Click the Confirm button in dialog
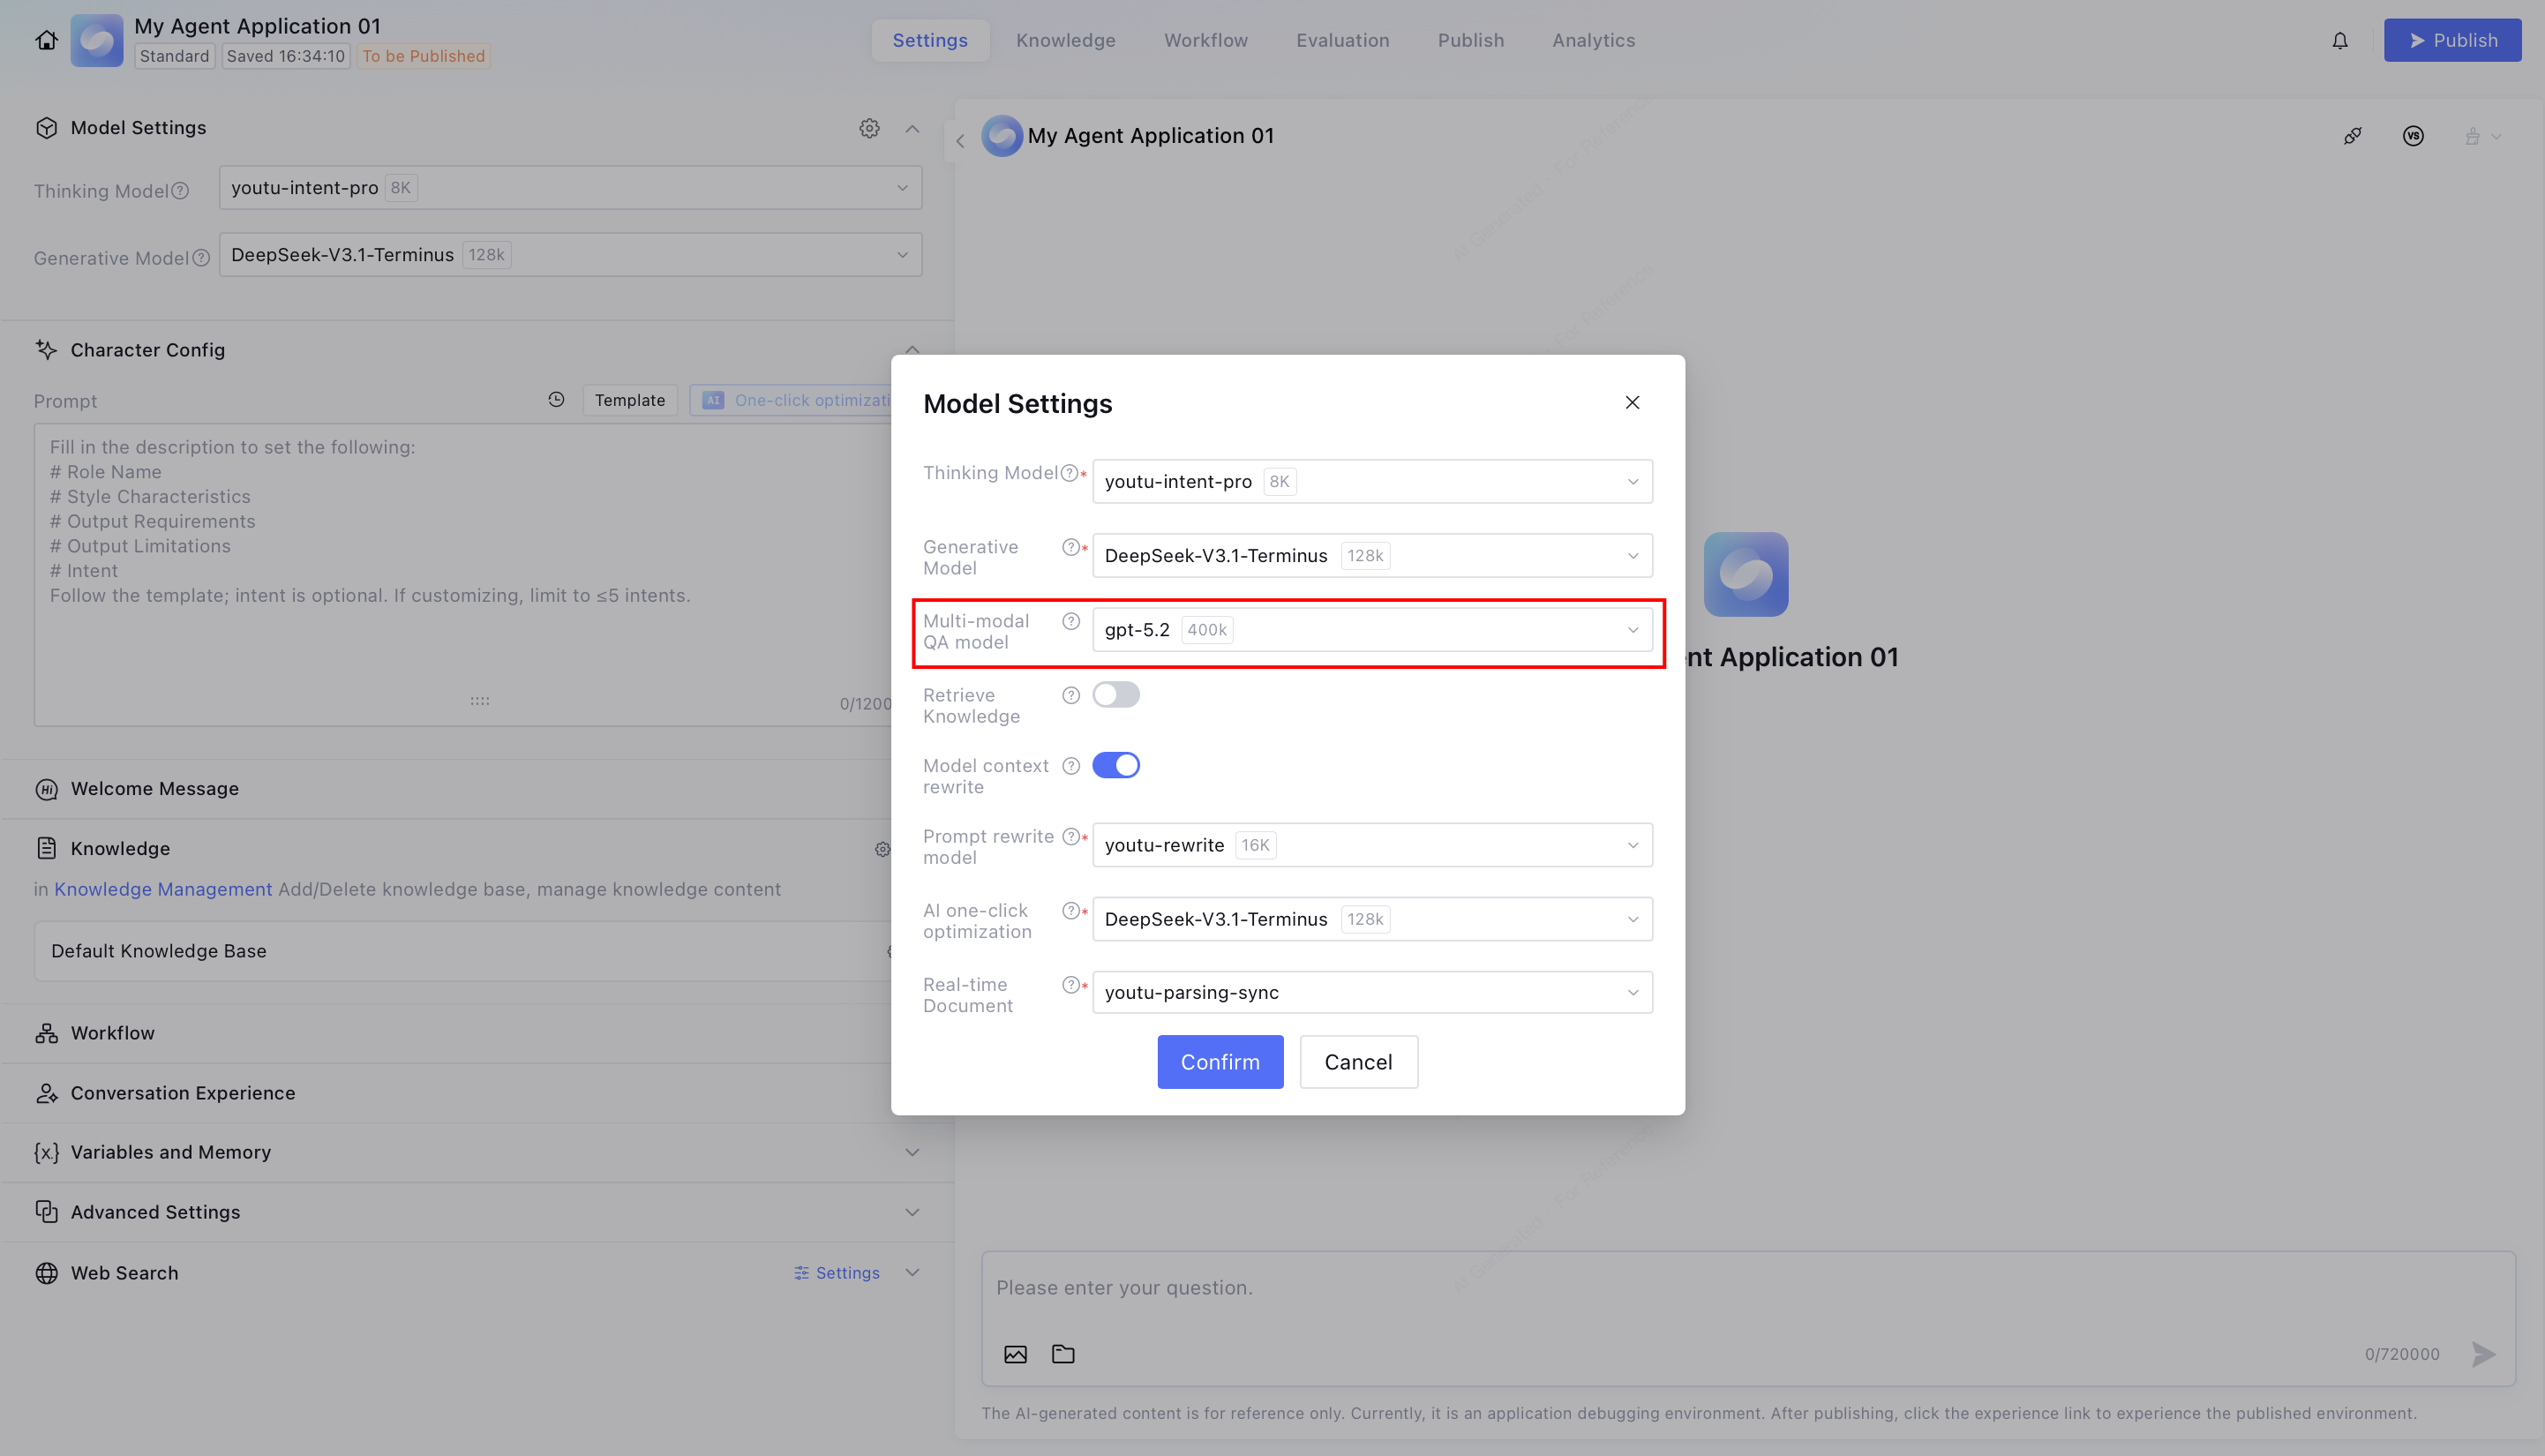2545x1456 pixels. pos(1219,1062)
